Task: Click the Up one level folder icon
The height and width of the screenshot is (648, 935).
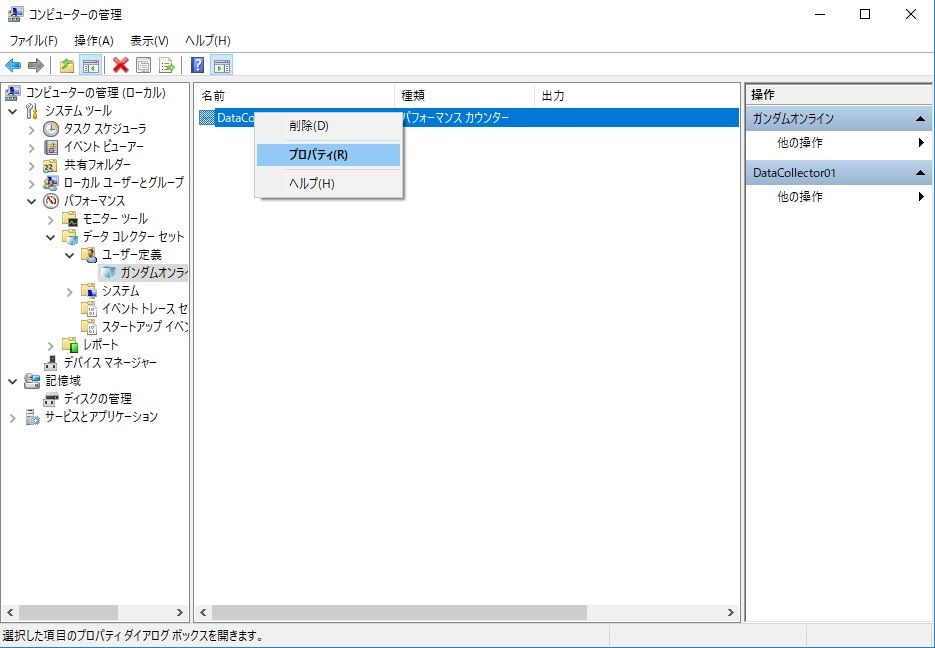Action: [67, 66]
